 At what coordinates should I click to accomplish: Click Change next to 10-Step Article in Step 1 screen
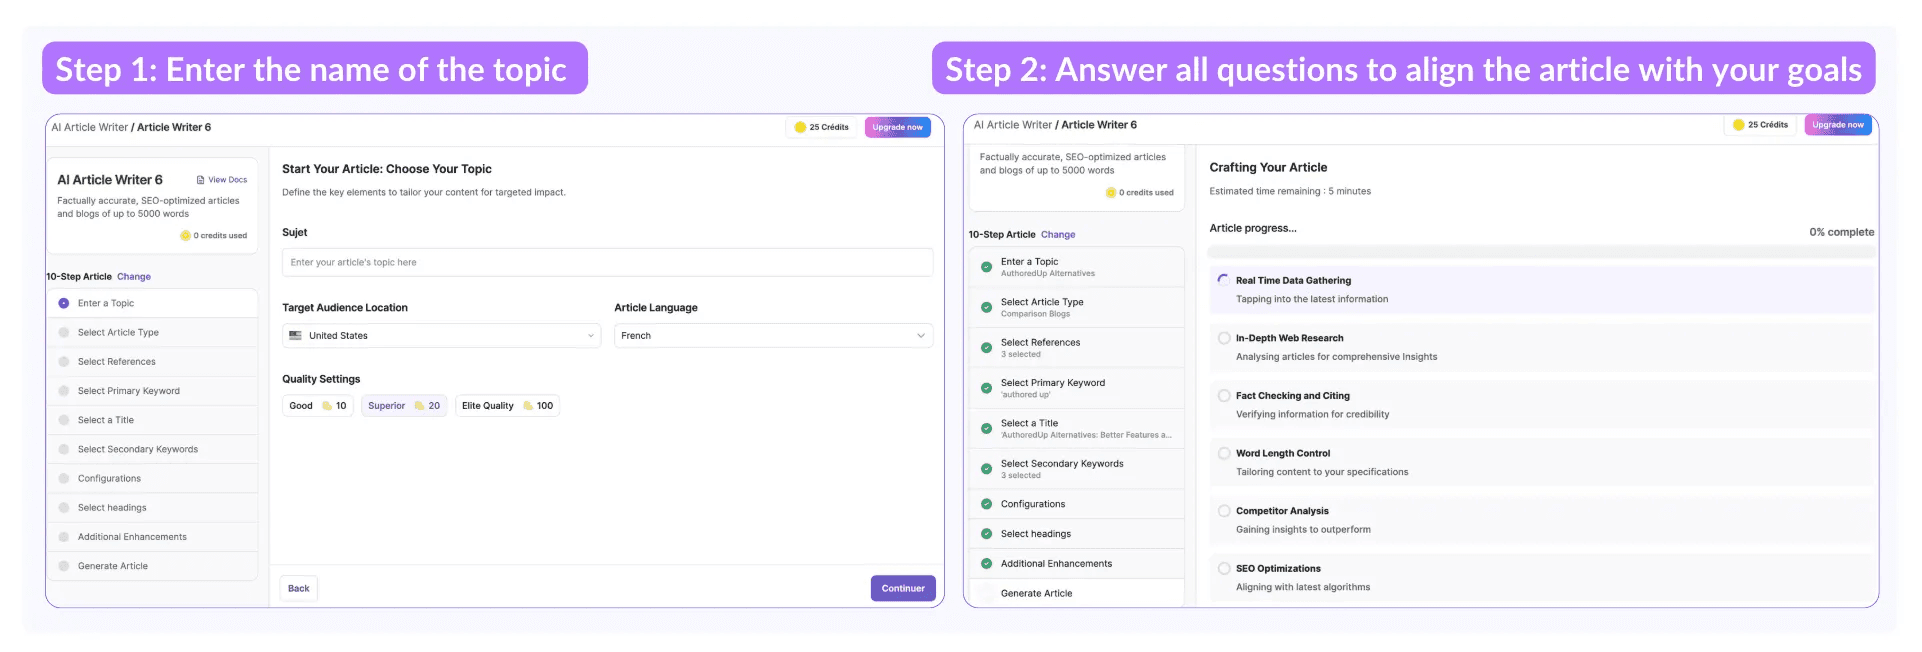(134, 277)
